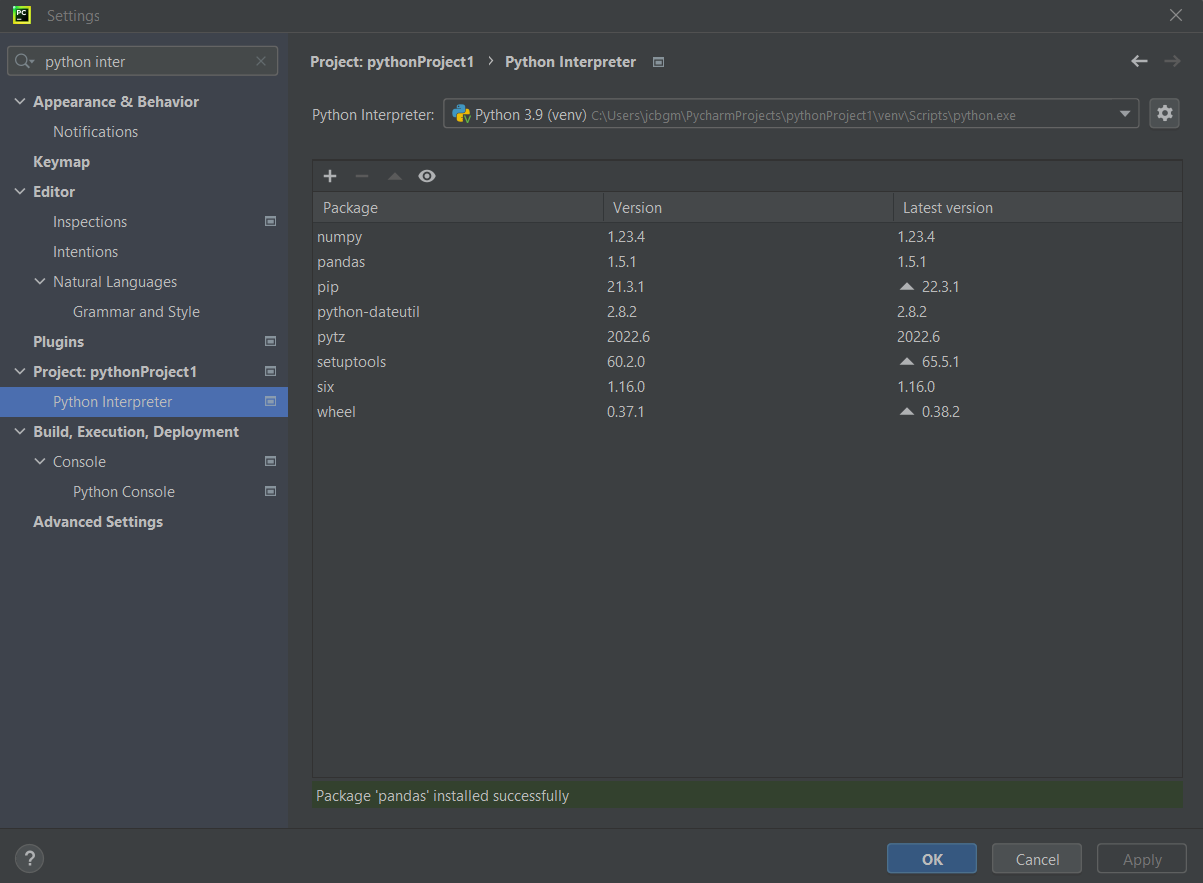This screenshot has height=883, width=1203.
Task: Click version 60.2.0 of setuptools
Action: pos(626,362)
